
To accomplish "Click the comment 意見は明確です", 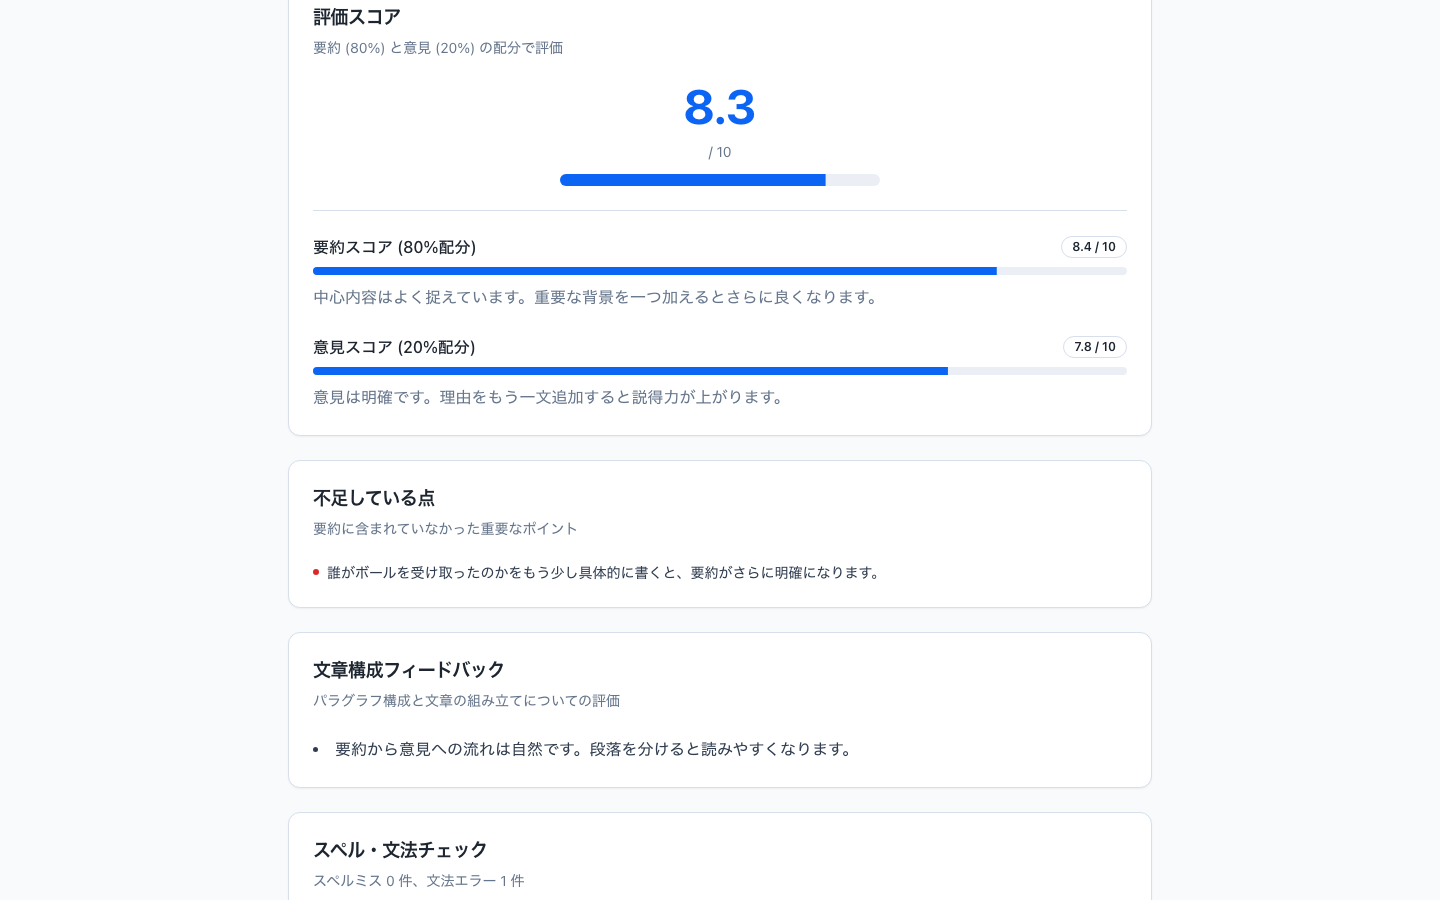I will click(551, 397).
